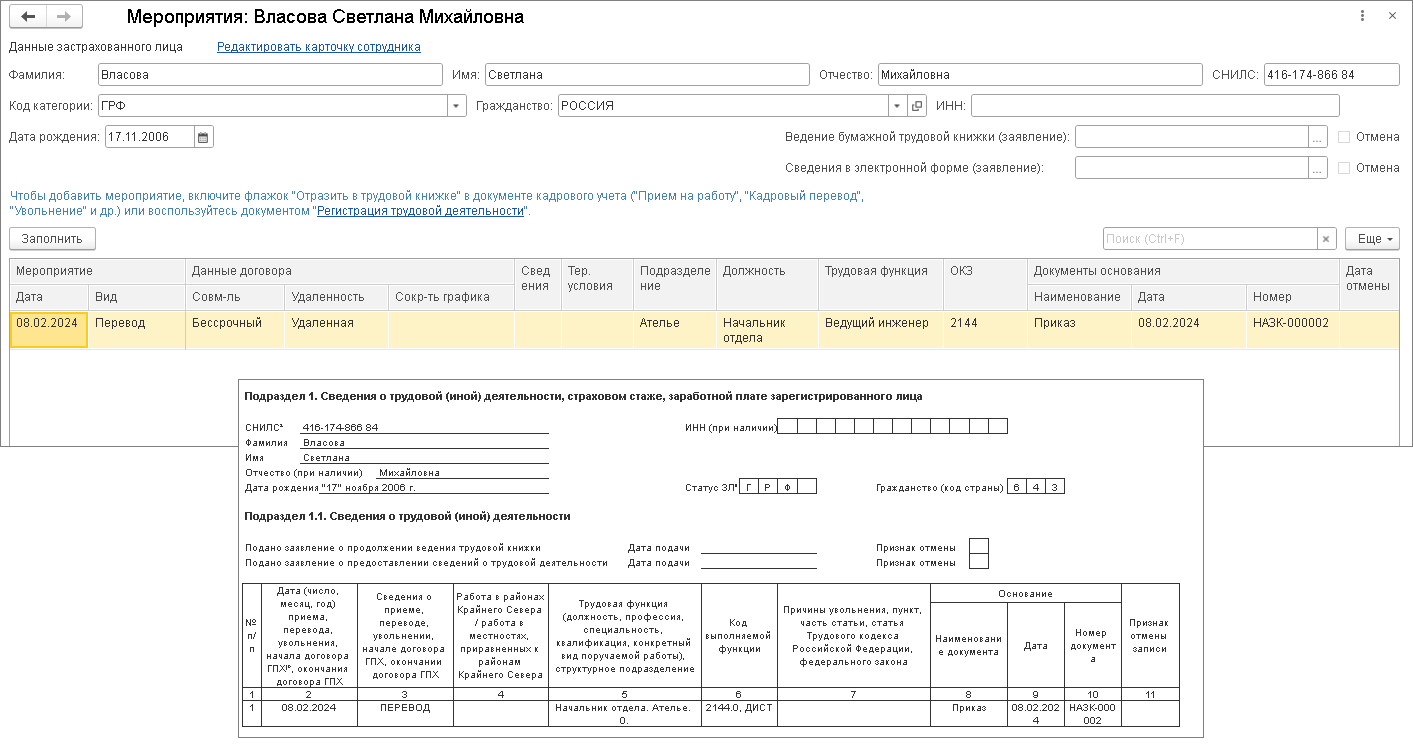Click the СНИЛС input field
Viewport: 1413px width, 744px height.
pos(1331,75)
